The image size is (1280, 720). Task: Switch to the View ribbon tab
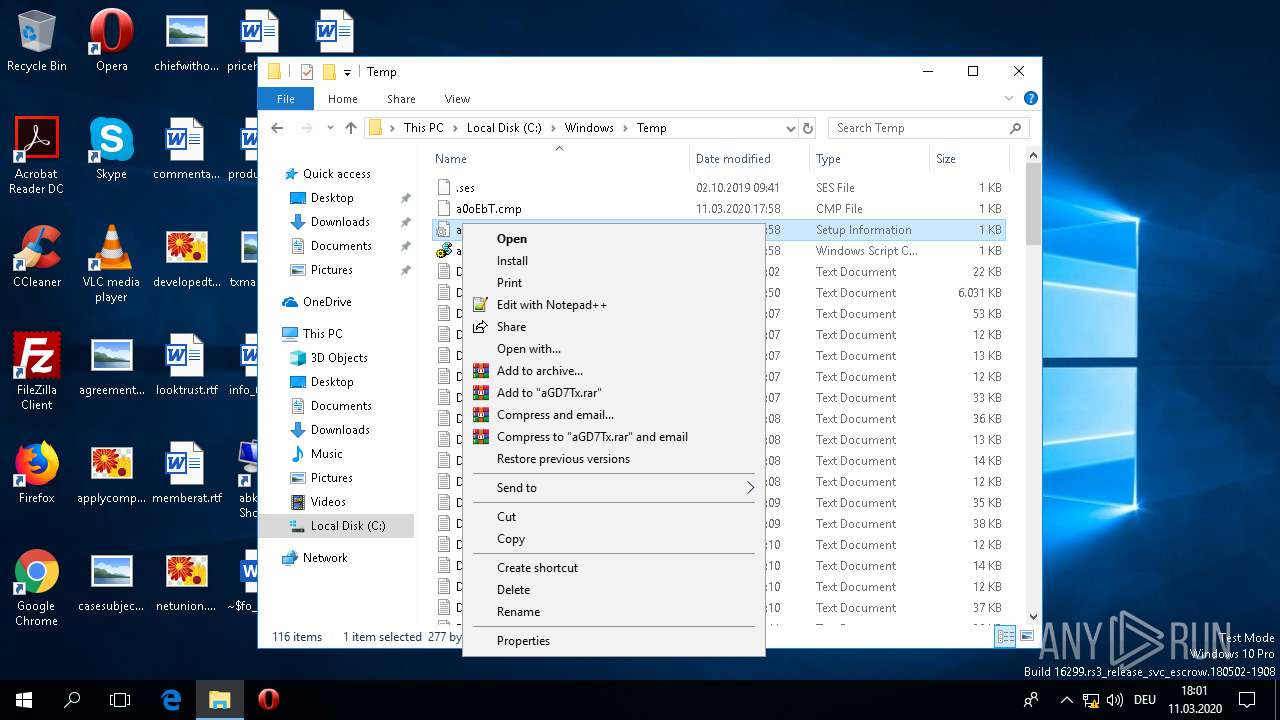click(x=457, y=99)
